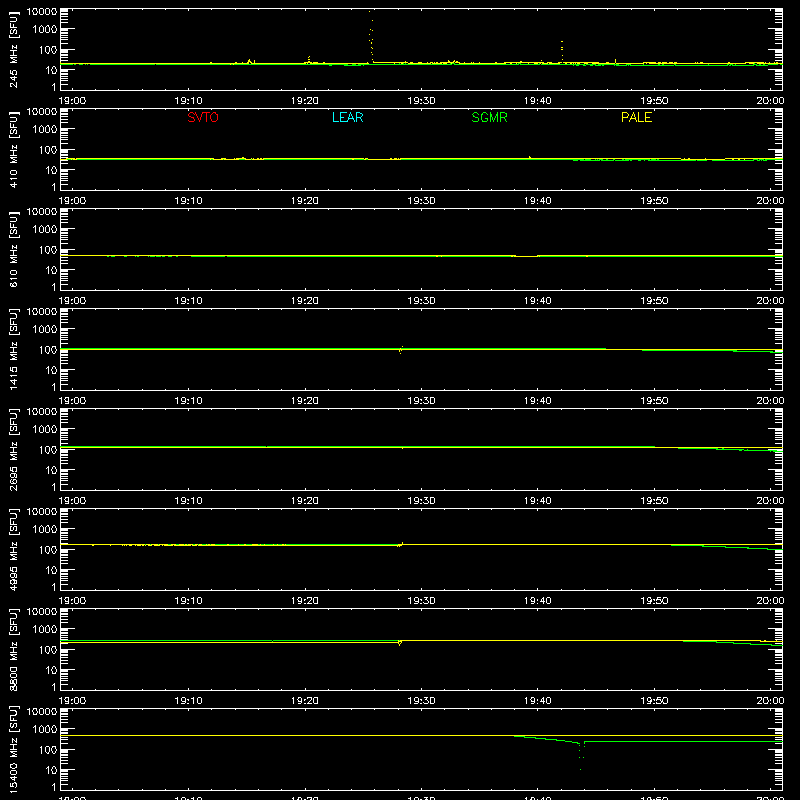The image size is (800, 800).
Task: Select the 4995 MHz [SFU] axis title
Action: [x=13, y=550]
